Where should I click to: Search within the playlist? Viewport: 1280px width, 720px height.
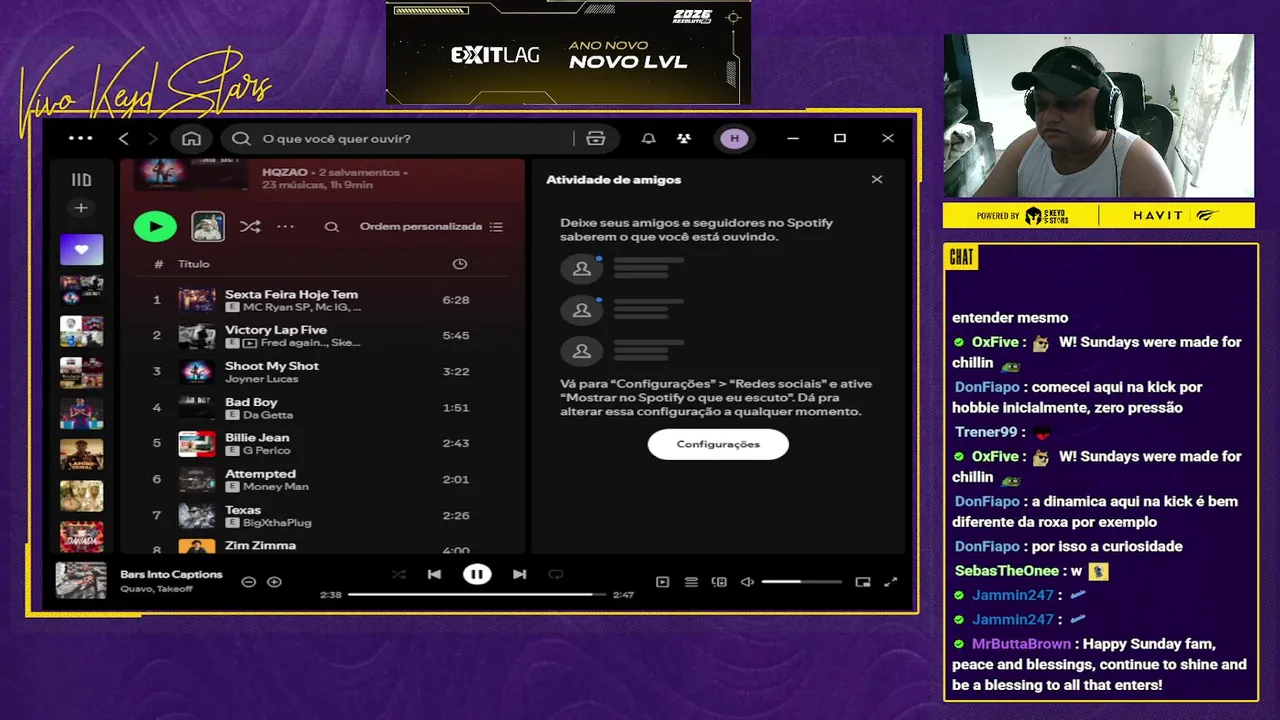pos(331,227)
